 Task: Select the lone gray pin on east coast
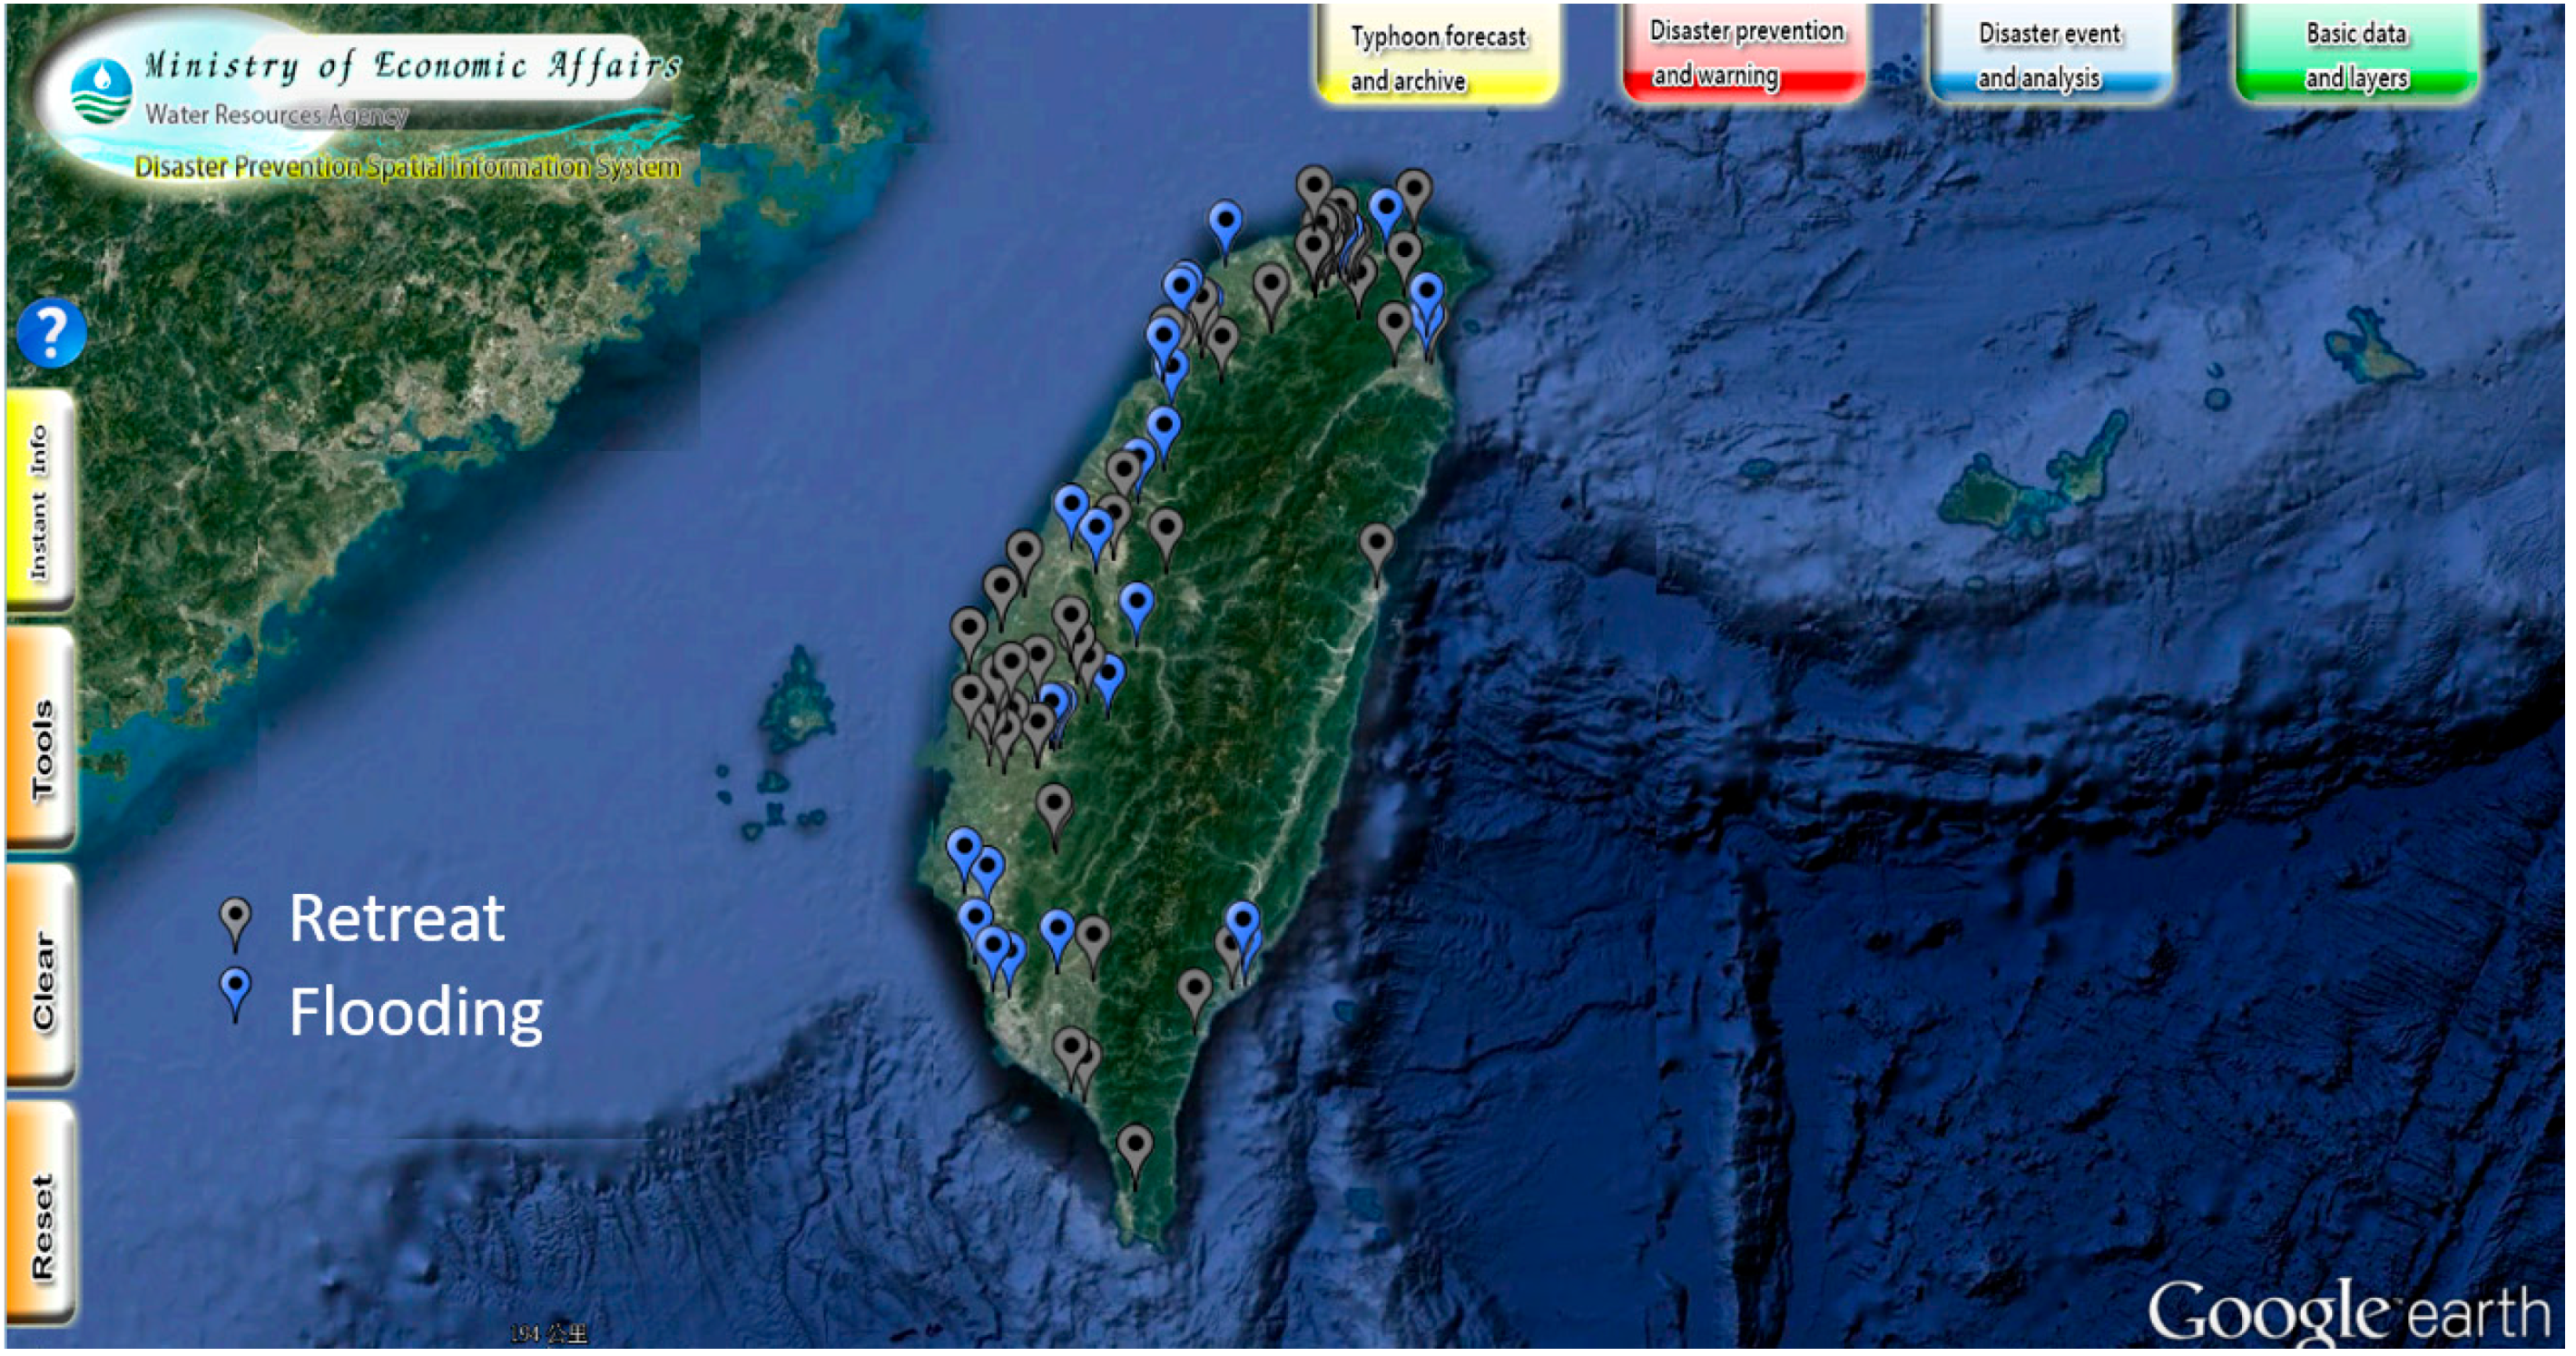pyautogui.click(x=1377, y=546)
